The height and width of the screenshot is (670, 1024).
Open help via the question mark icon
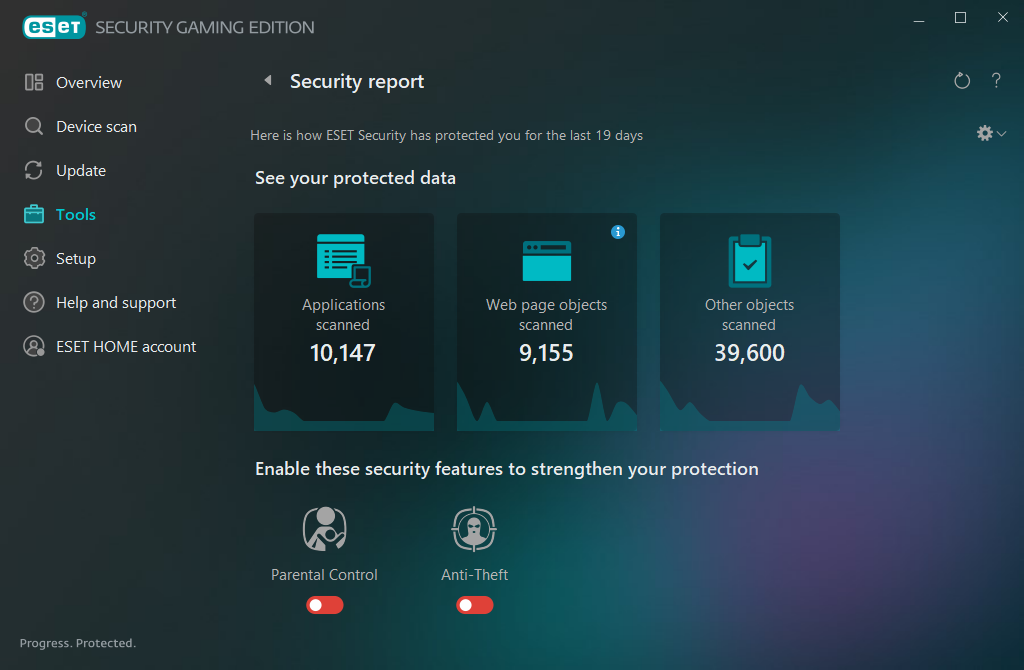(996, 80)
